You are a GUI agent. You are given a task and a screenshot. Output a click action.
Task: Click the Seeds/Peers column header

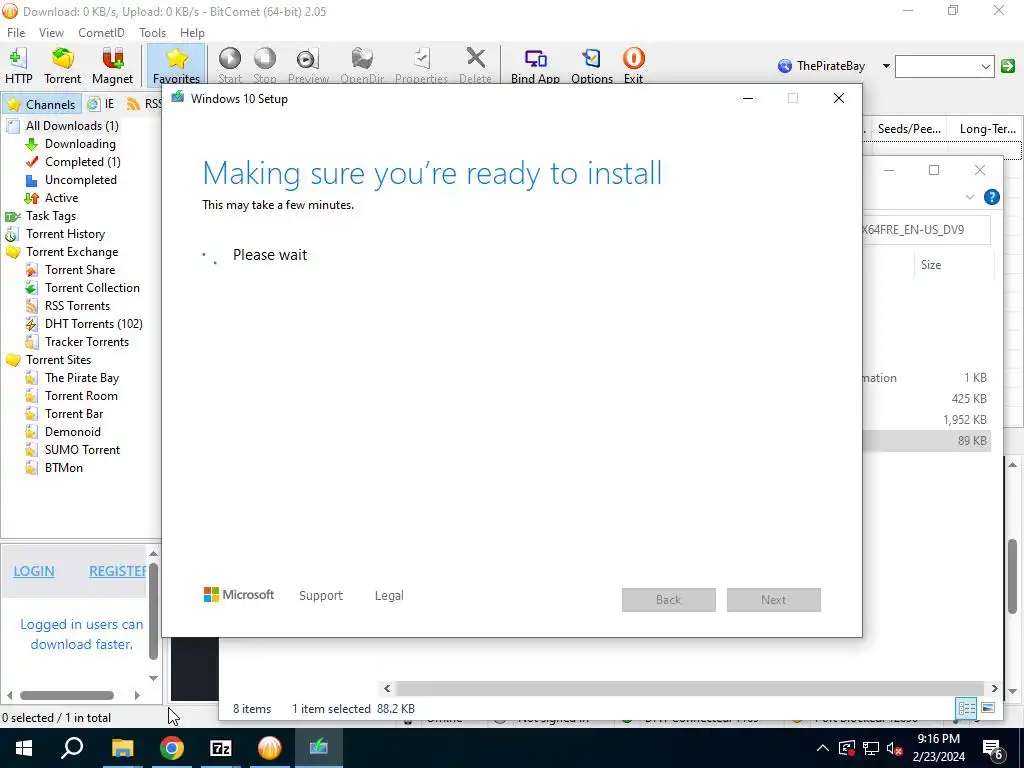909,129
